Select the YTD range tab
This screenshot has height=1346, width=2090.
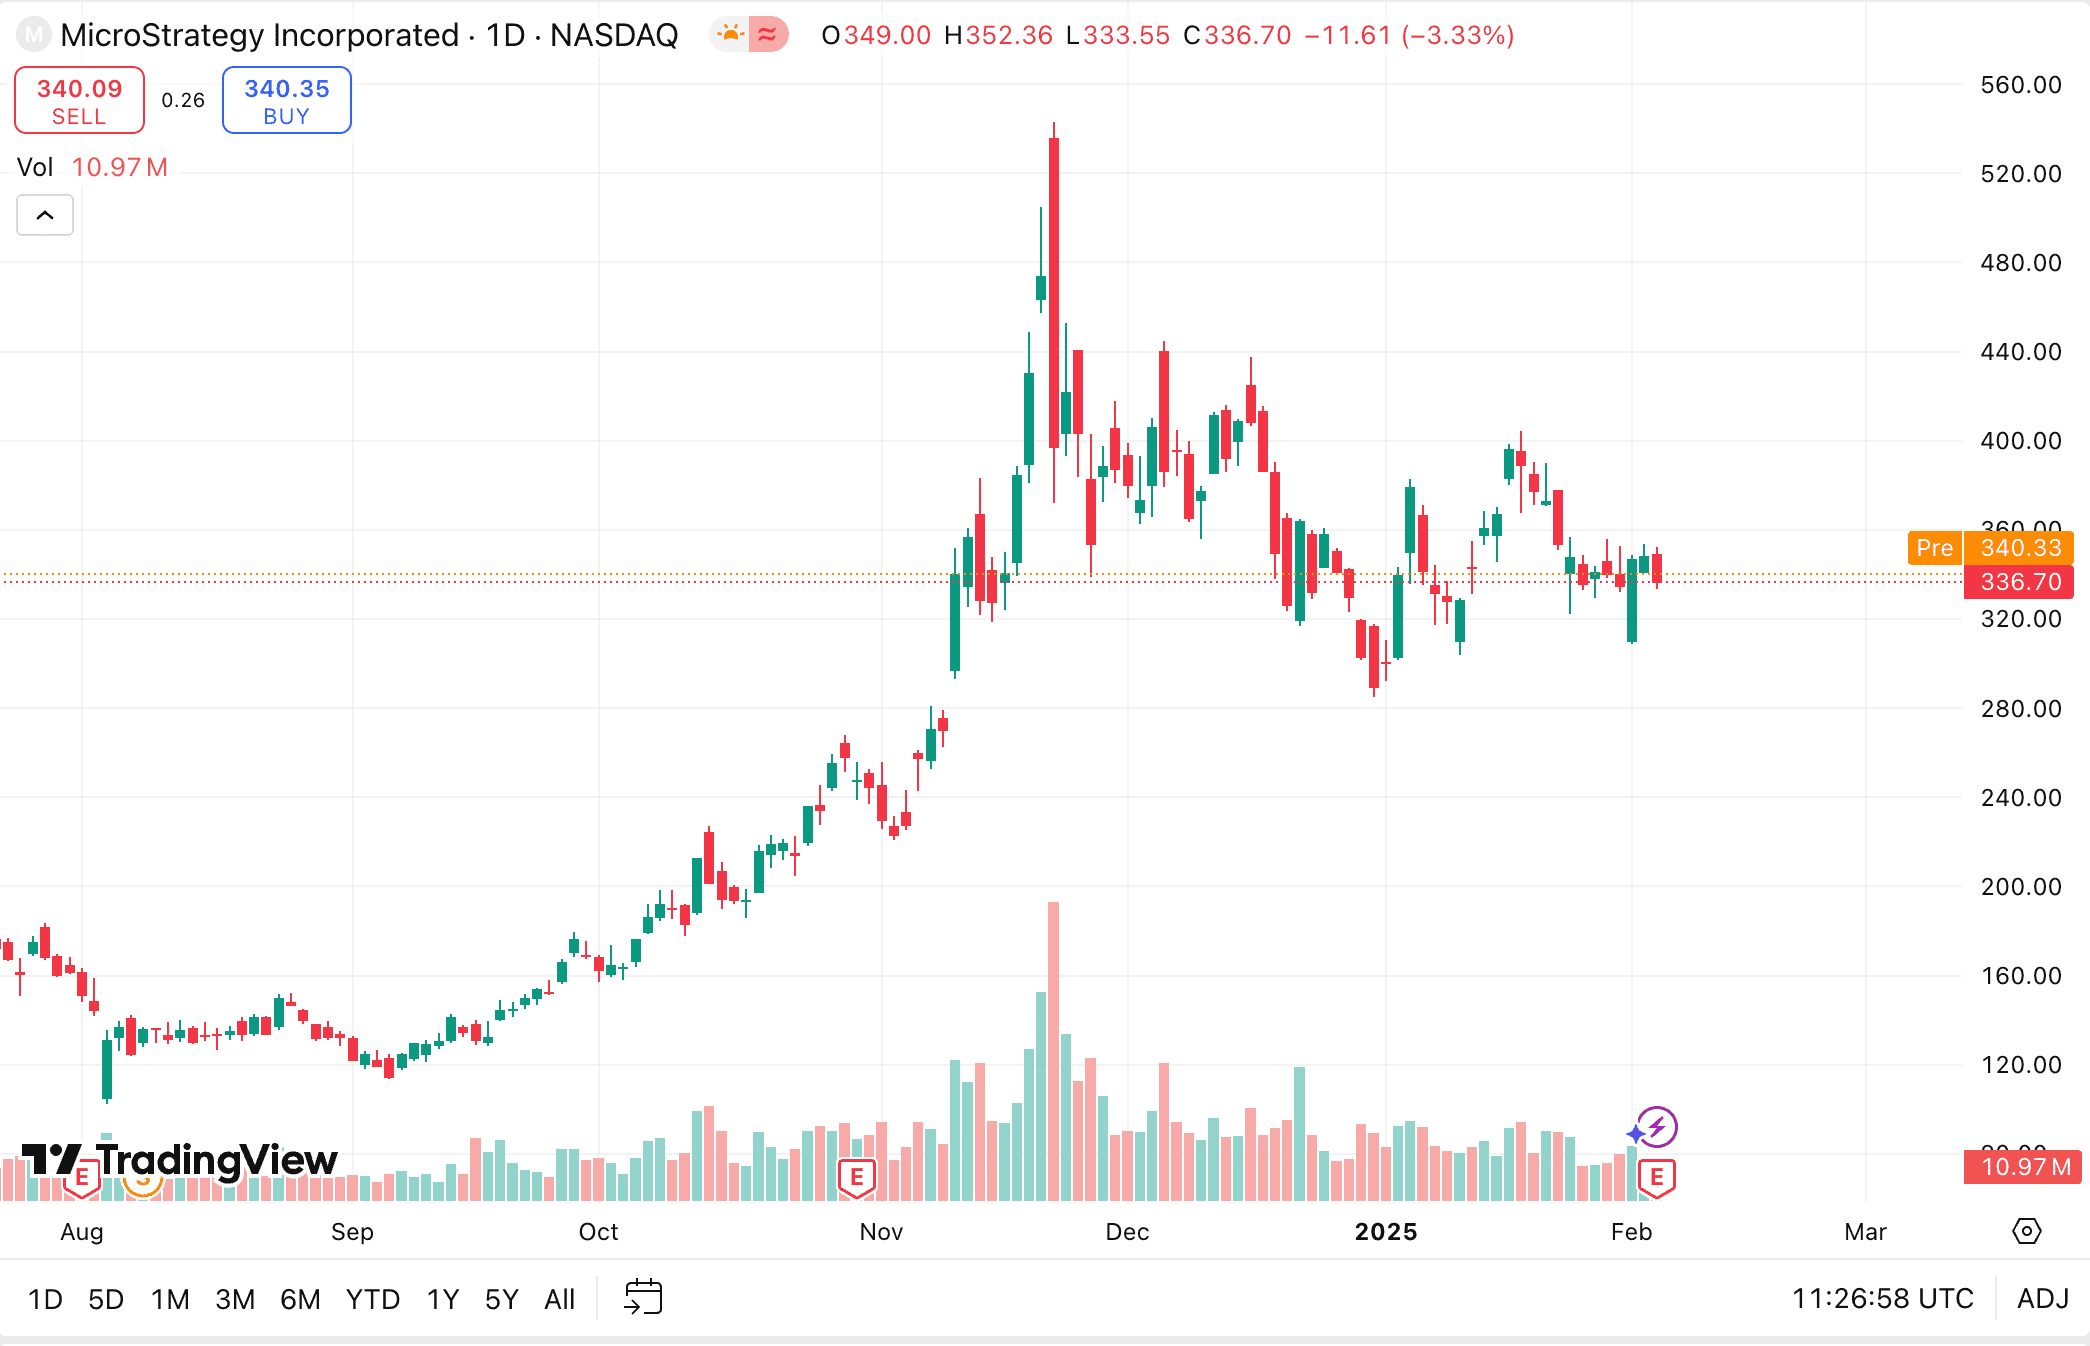(373, 1299)
